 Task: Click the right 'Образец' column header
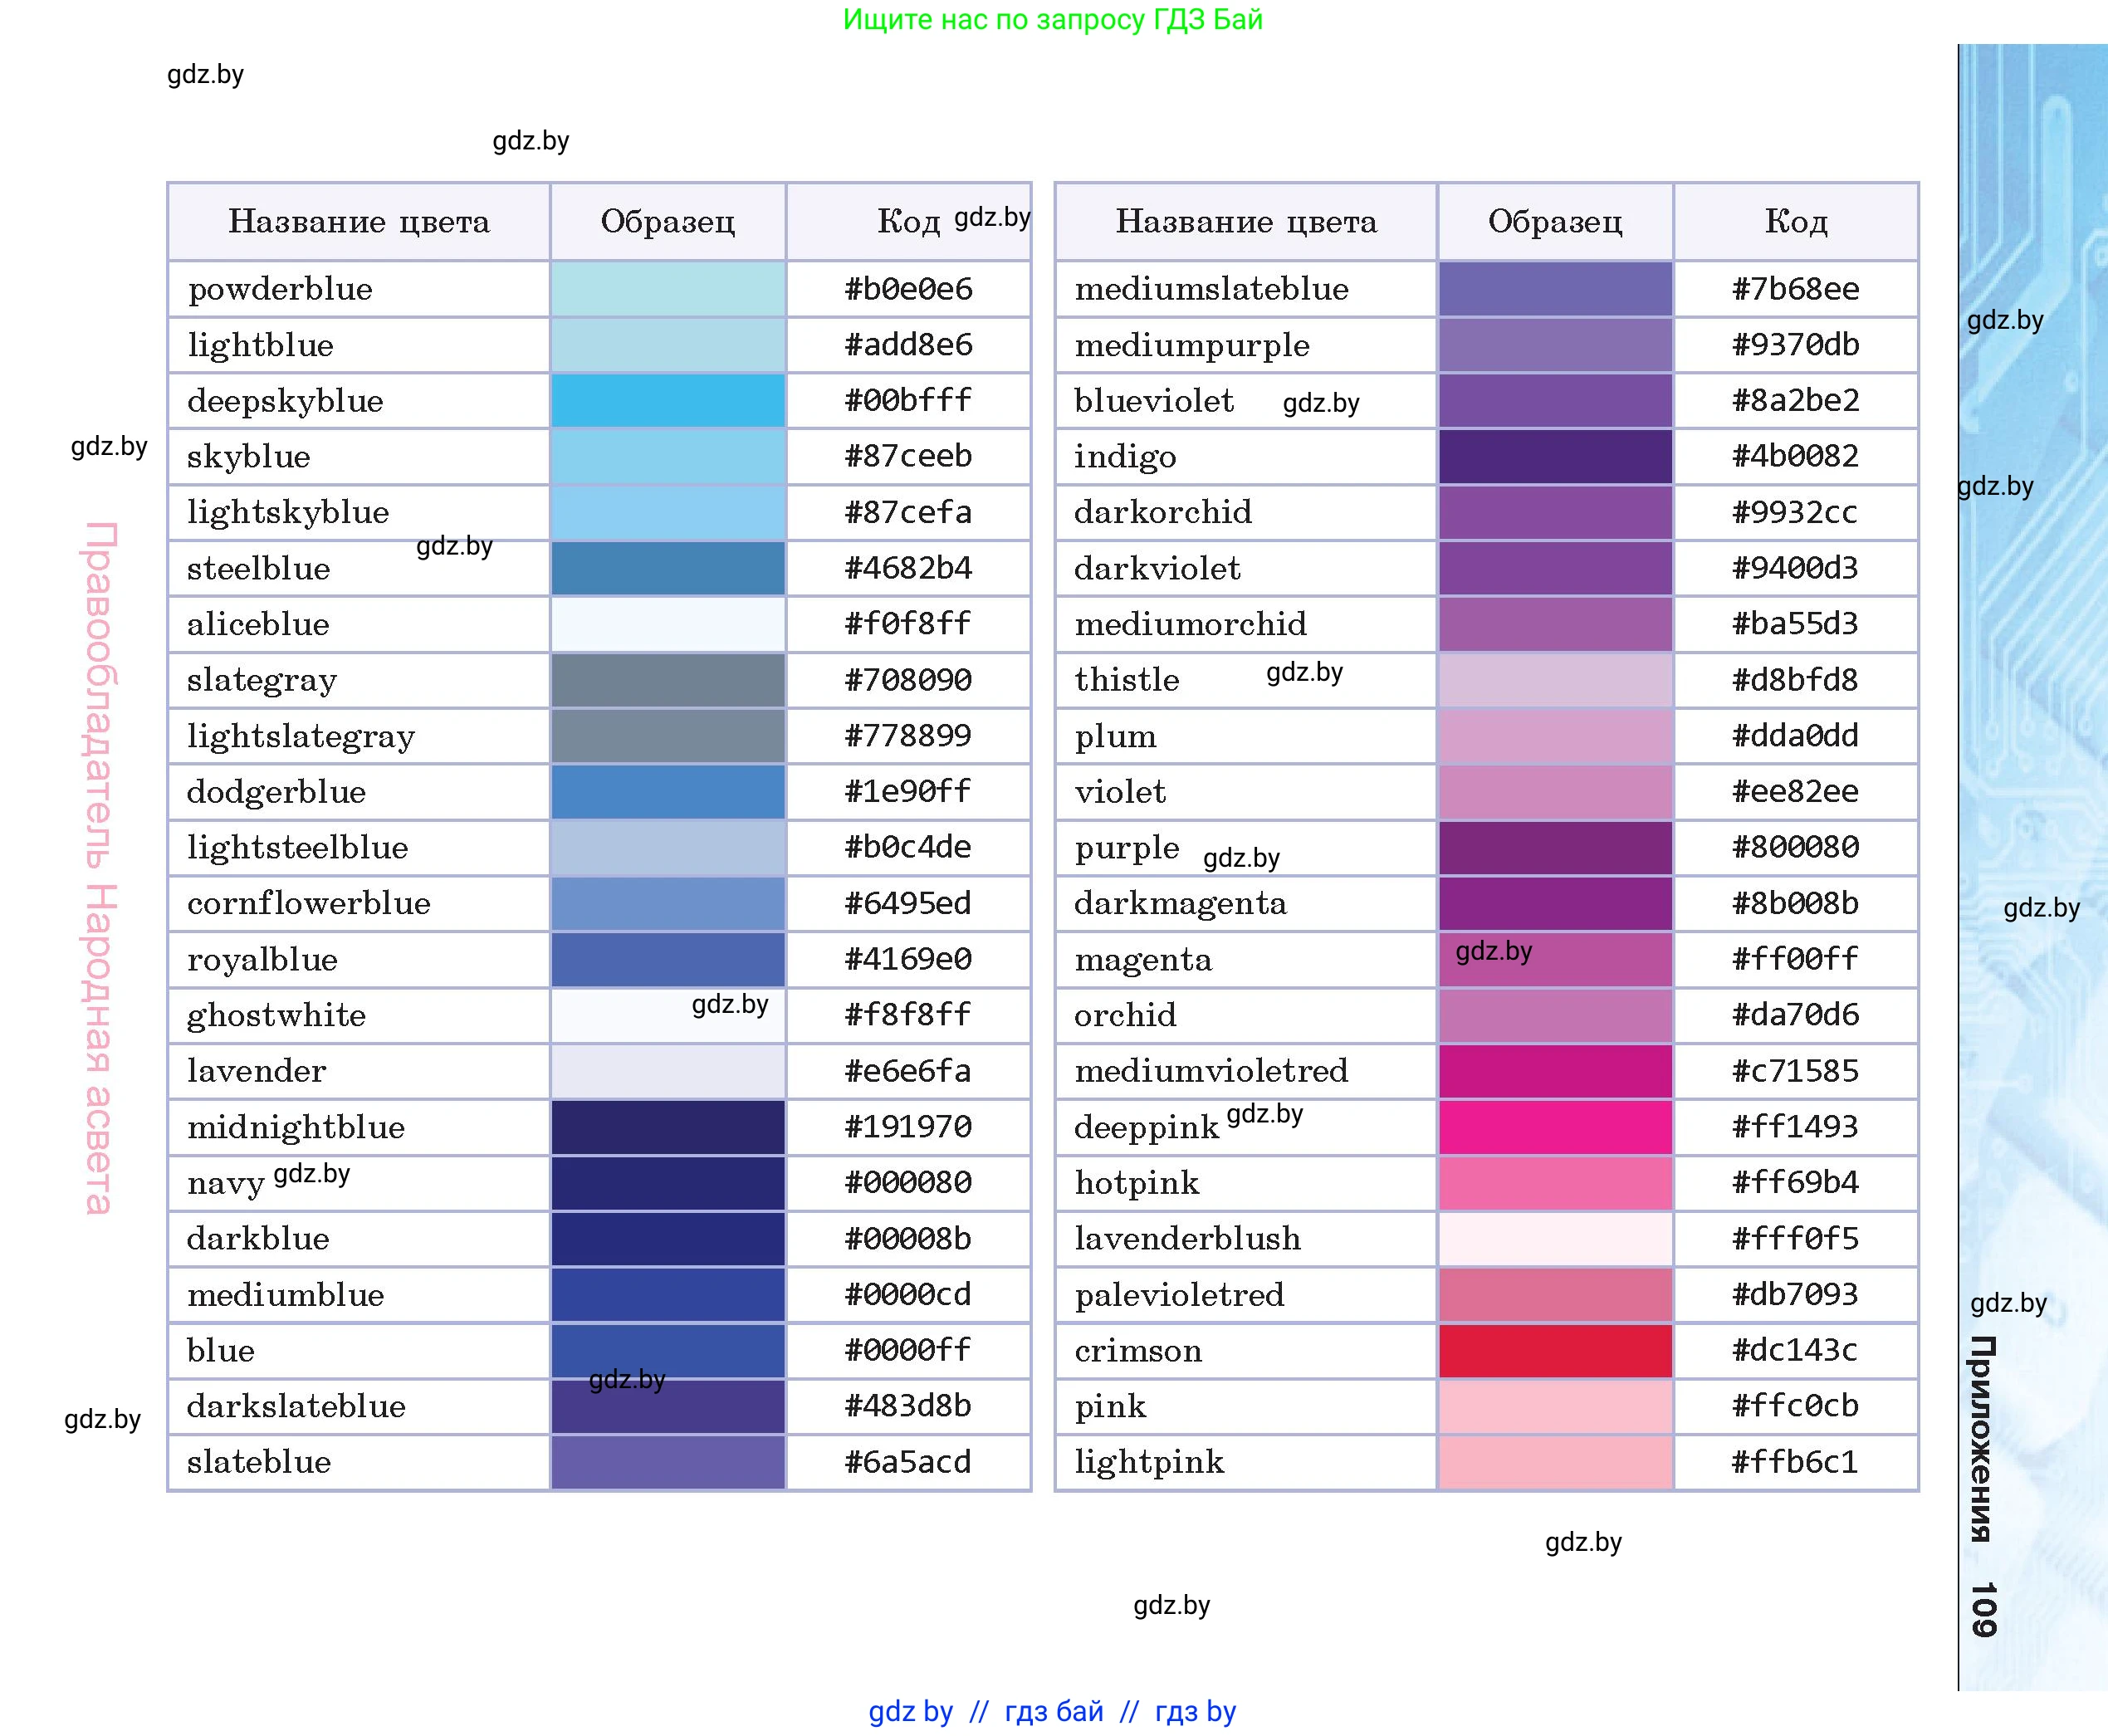(1555, 221)
